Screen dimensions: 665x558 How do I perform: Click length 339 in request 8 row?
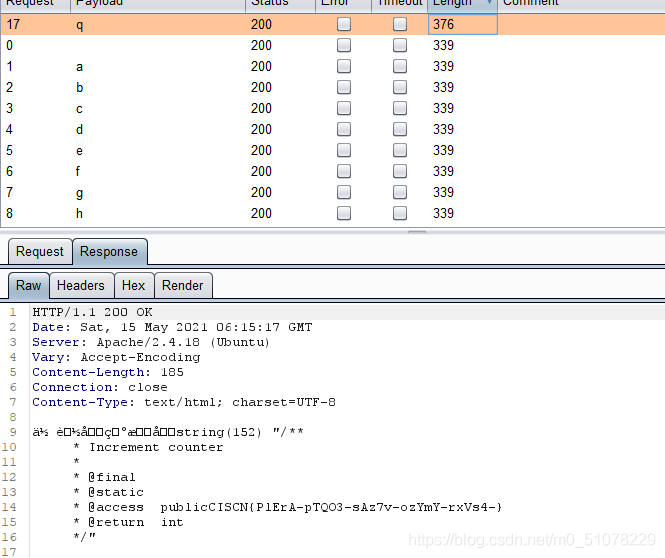pos(443,213)
